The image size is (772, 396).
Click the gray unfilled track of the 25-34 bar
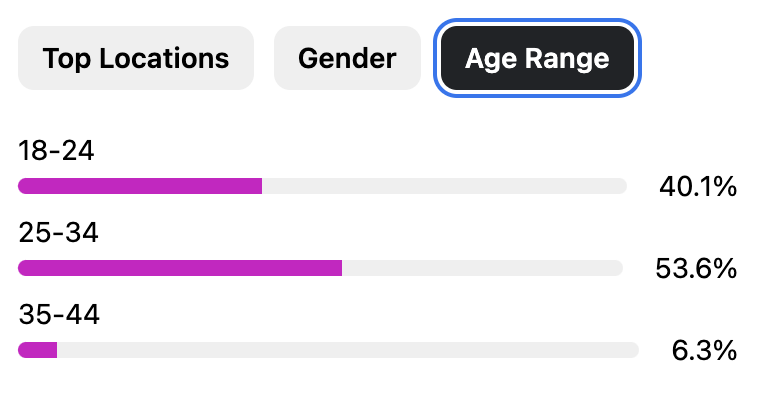point(482,268)
